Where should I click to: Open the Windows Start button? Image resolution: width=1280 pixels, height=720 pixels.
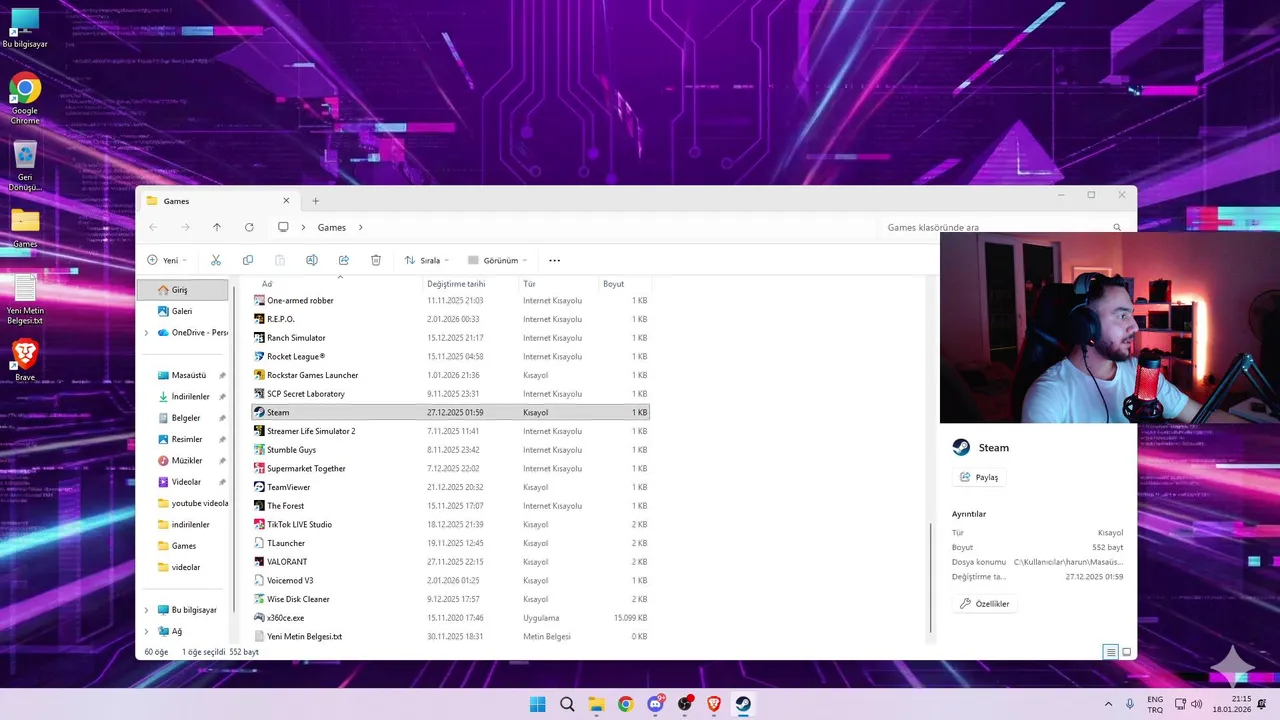[x=537, y=704]
